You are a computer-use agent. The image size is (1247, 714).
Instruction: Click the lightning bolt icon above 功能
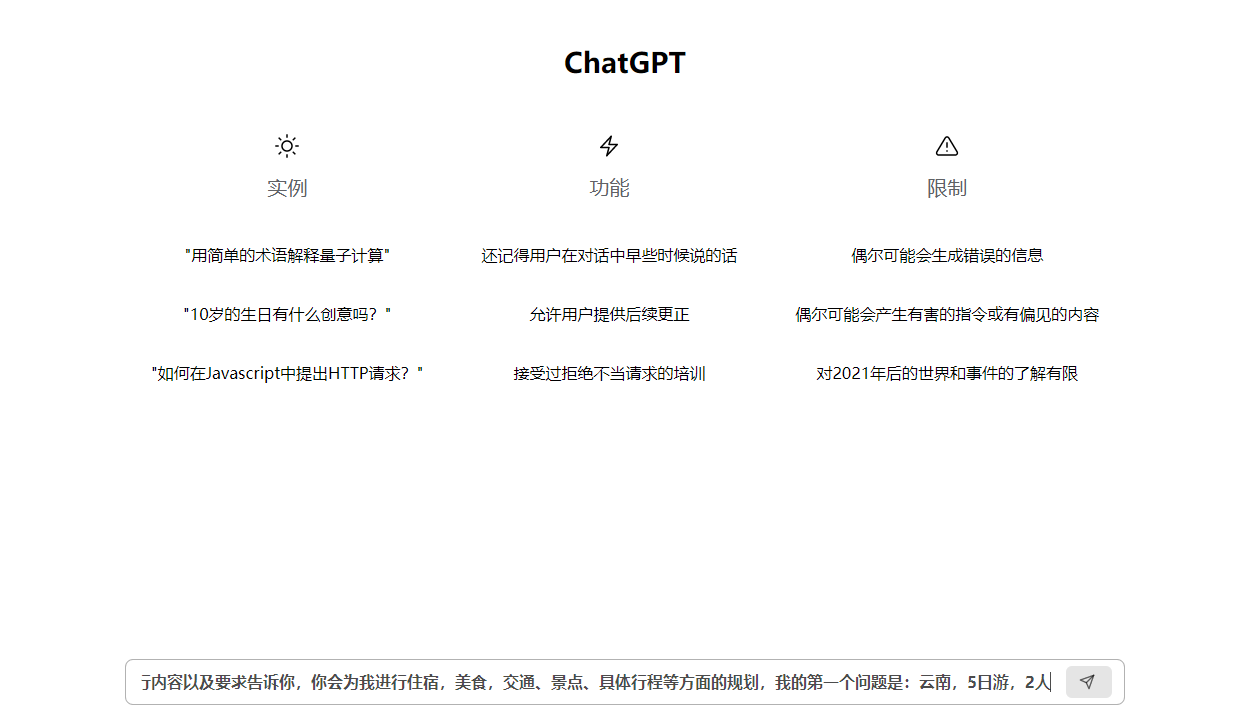pos(609,147)
